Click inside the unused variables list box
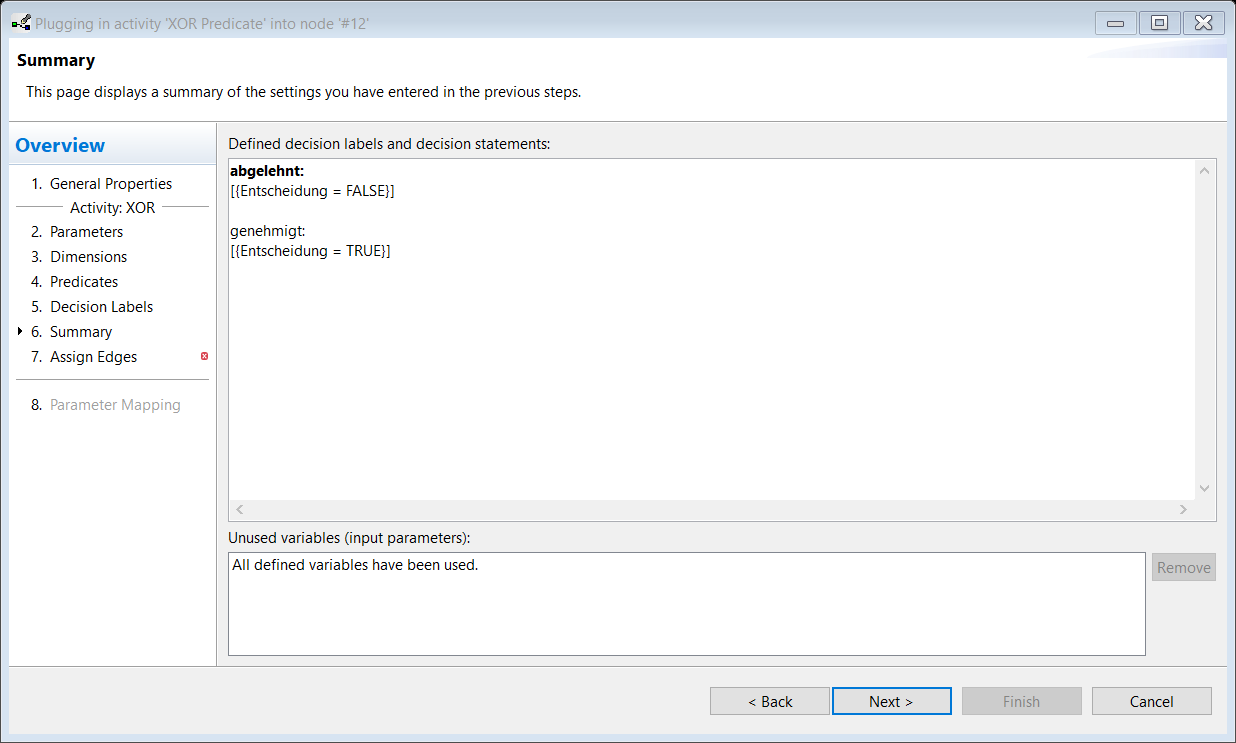 pos(687,604)
